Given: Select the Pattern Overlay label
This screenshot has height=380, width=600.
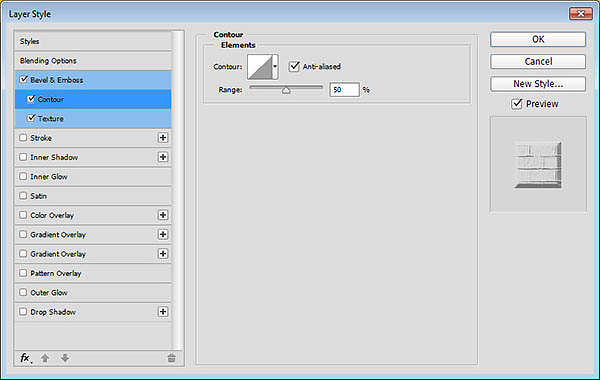Looking at the screenshot, I should click(56, 273).
